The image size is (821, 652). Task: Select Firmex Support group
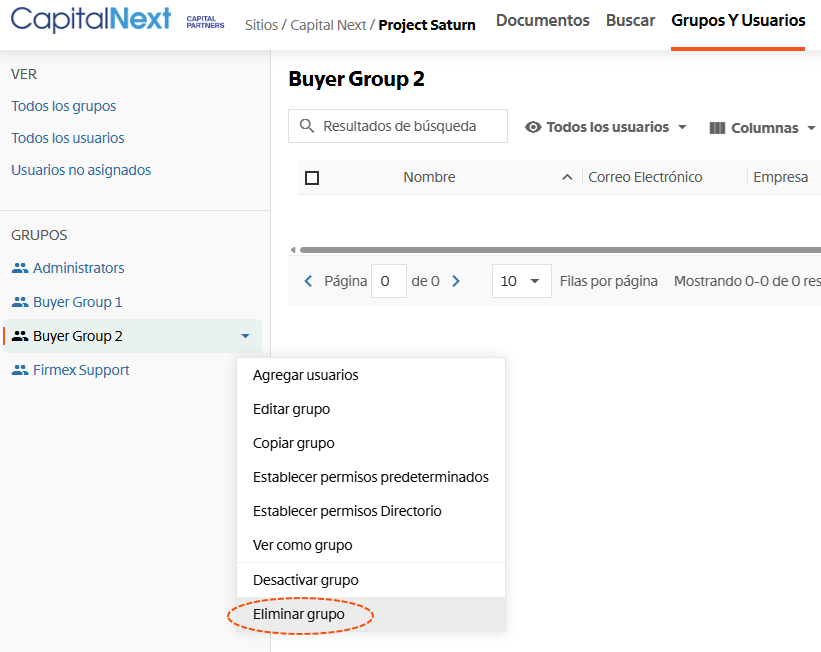coord(81,370)
